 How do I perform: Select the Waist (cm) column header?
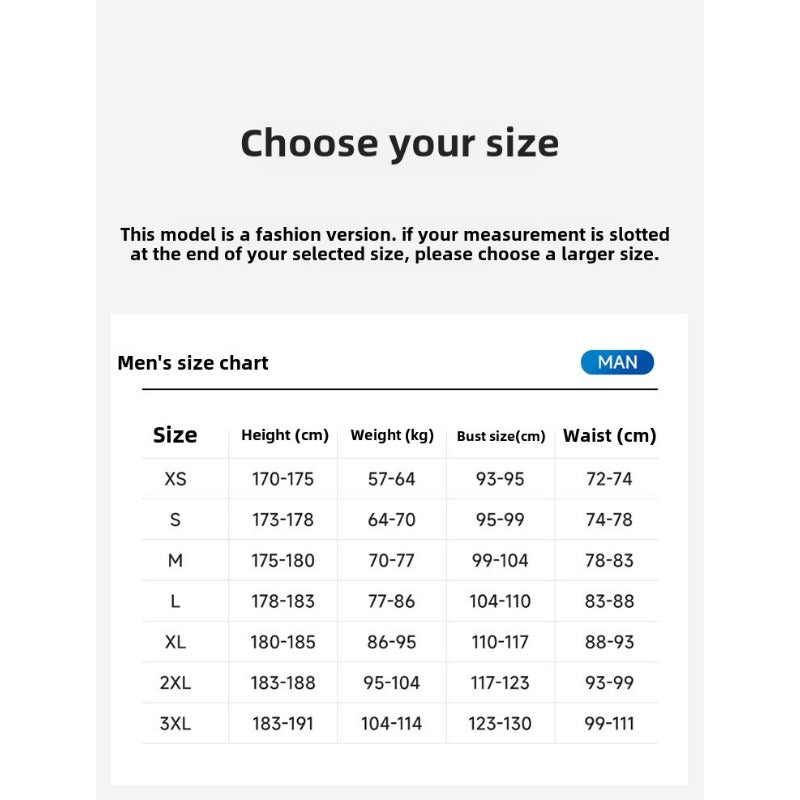(609, 435)
